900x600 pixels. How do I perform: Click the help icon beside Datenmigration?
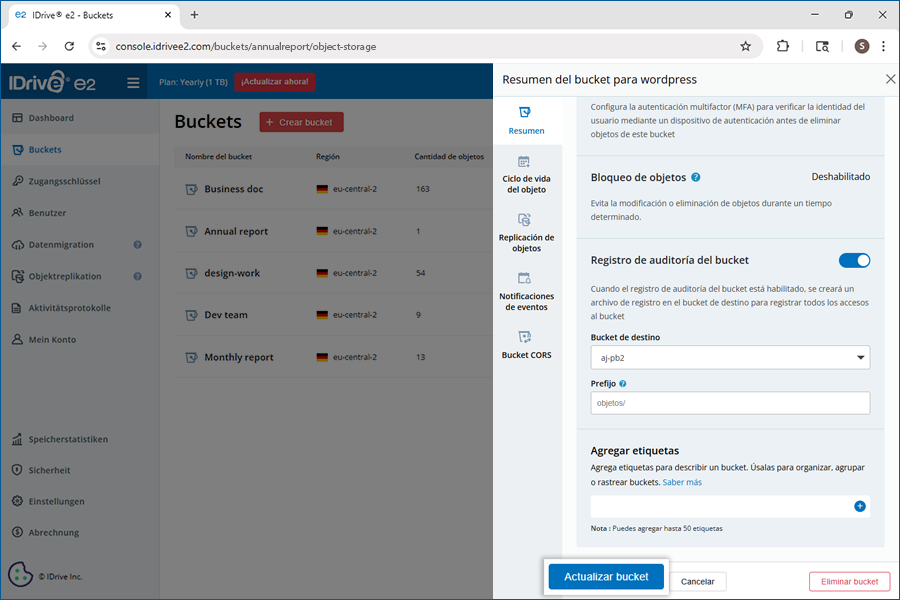(x=138, y=245)
